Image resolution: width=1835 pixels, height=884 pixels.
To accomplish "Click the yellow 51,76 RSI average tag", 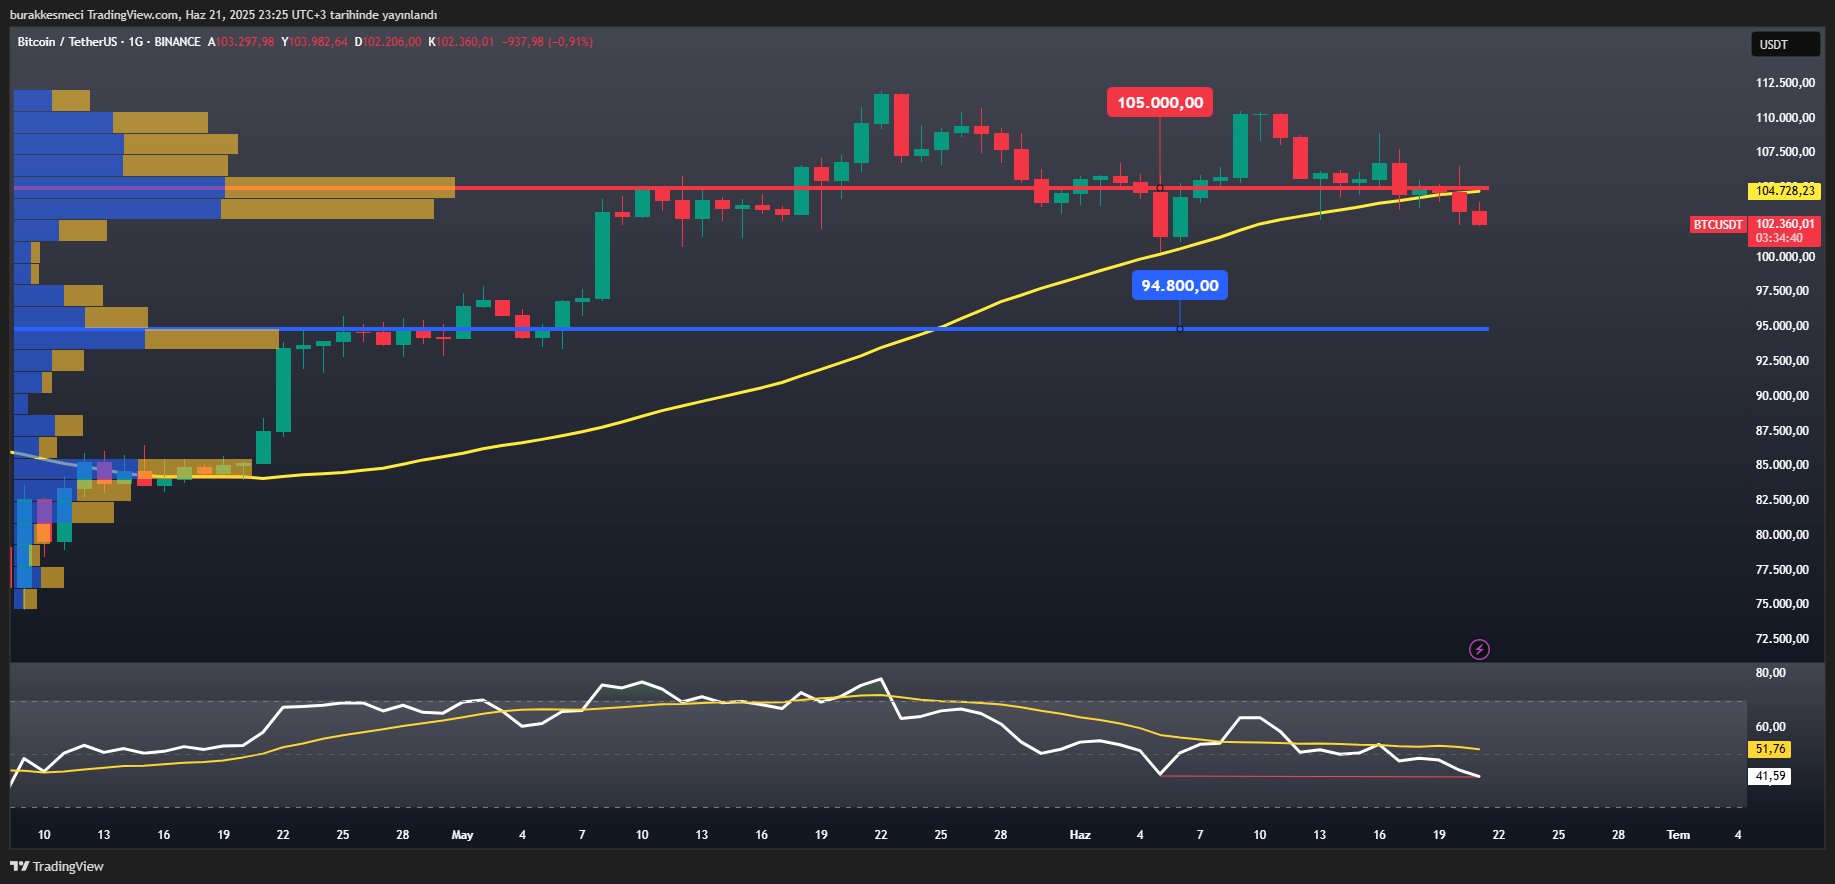I will click(1769, 749).
